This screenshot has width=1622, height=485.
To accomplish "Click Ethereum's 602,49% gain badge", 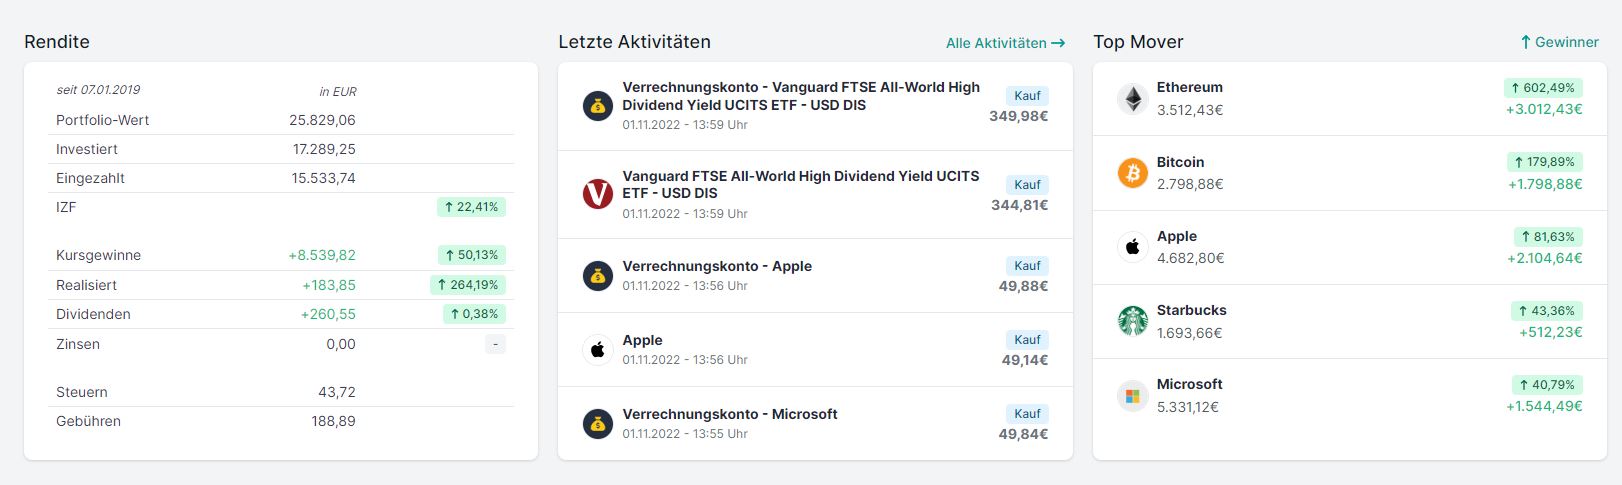I will coord(1543,88).
